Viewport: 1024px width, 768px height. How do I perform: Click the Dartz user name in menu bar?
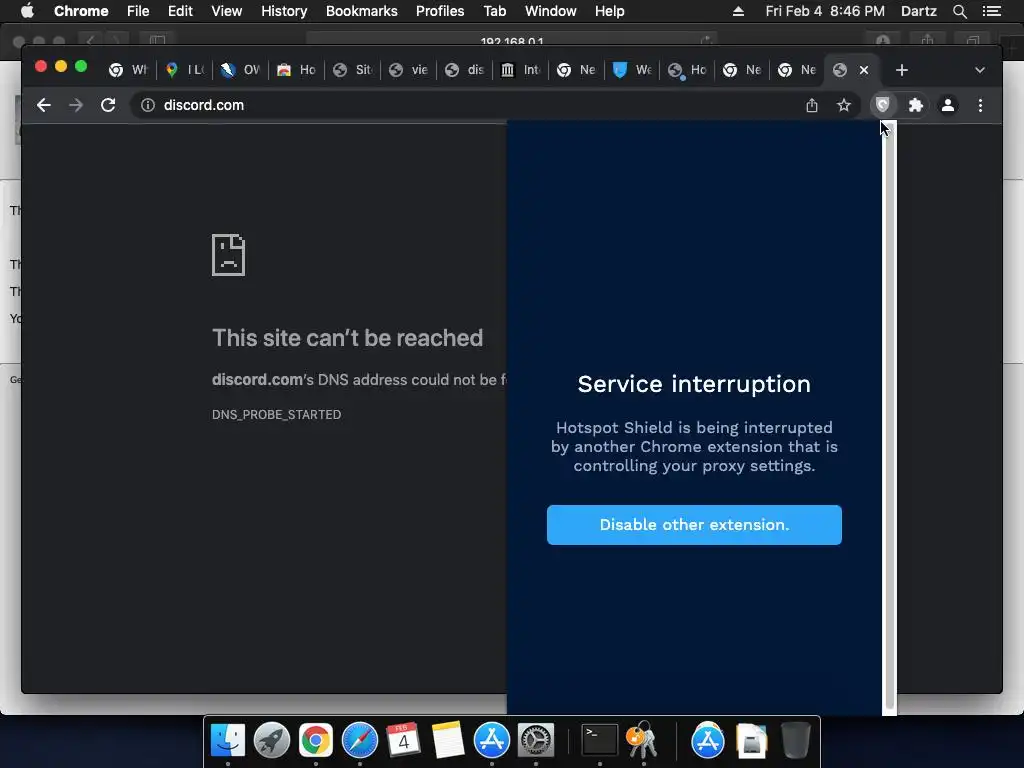pos(919,11)
